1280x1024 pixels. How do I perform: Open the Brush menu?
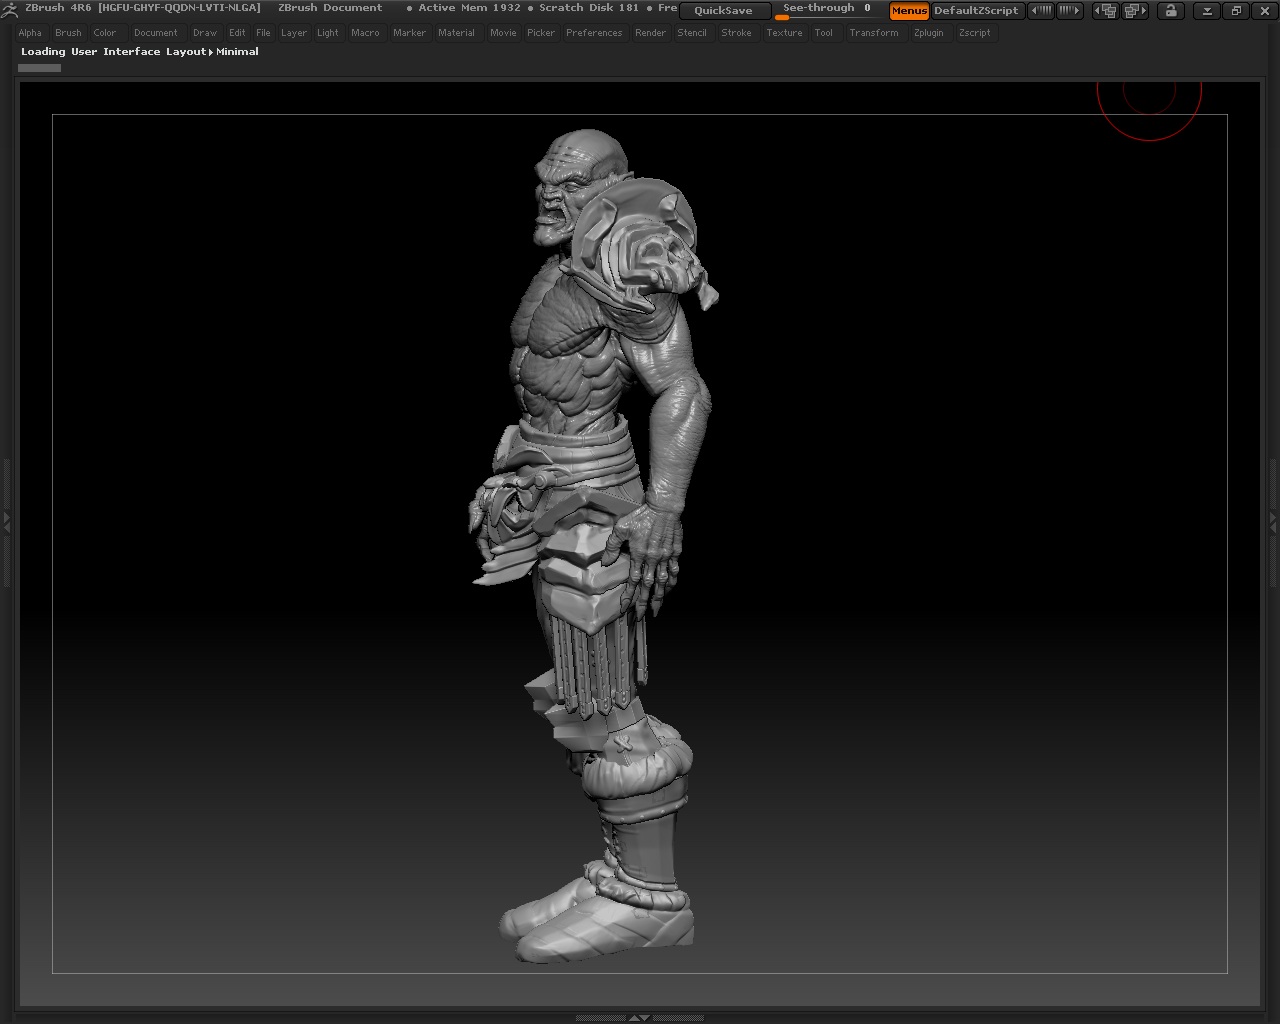[x=68, y=33]
